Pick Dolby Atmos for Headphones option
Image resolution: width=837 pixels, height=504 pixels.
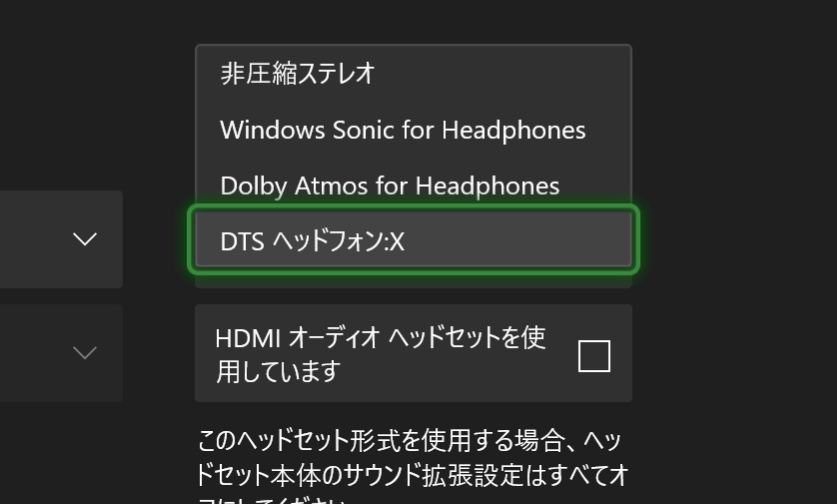point(414,185)
